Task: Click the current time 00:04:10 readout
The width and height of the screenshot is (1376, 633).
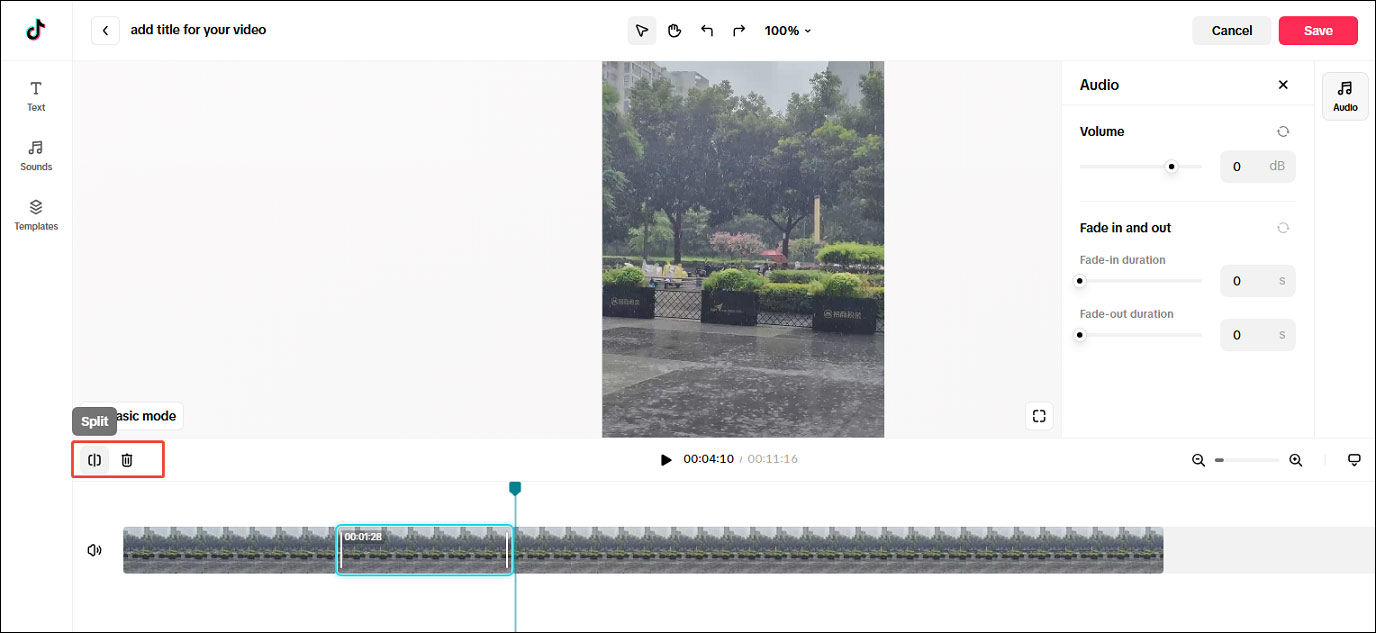Action: (709, 460)
